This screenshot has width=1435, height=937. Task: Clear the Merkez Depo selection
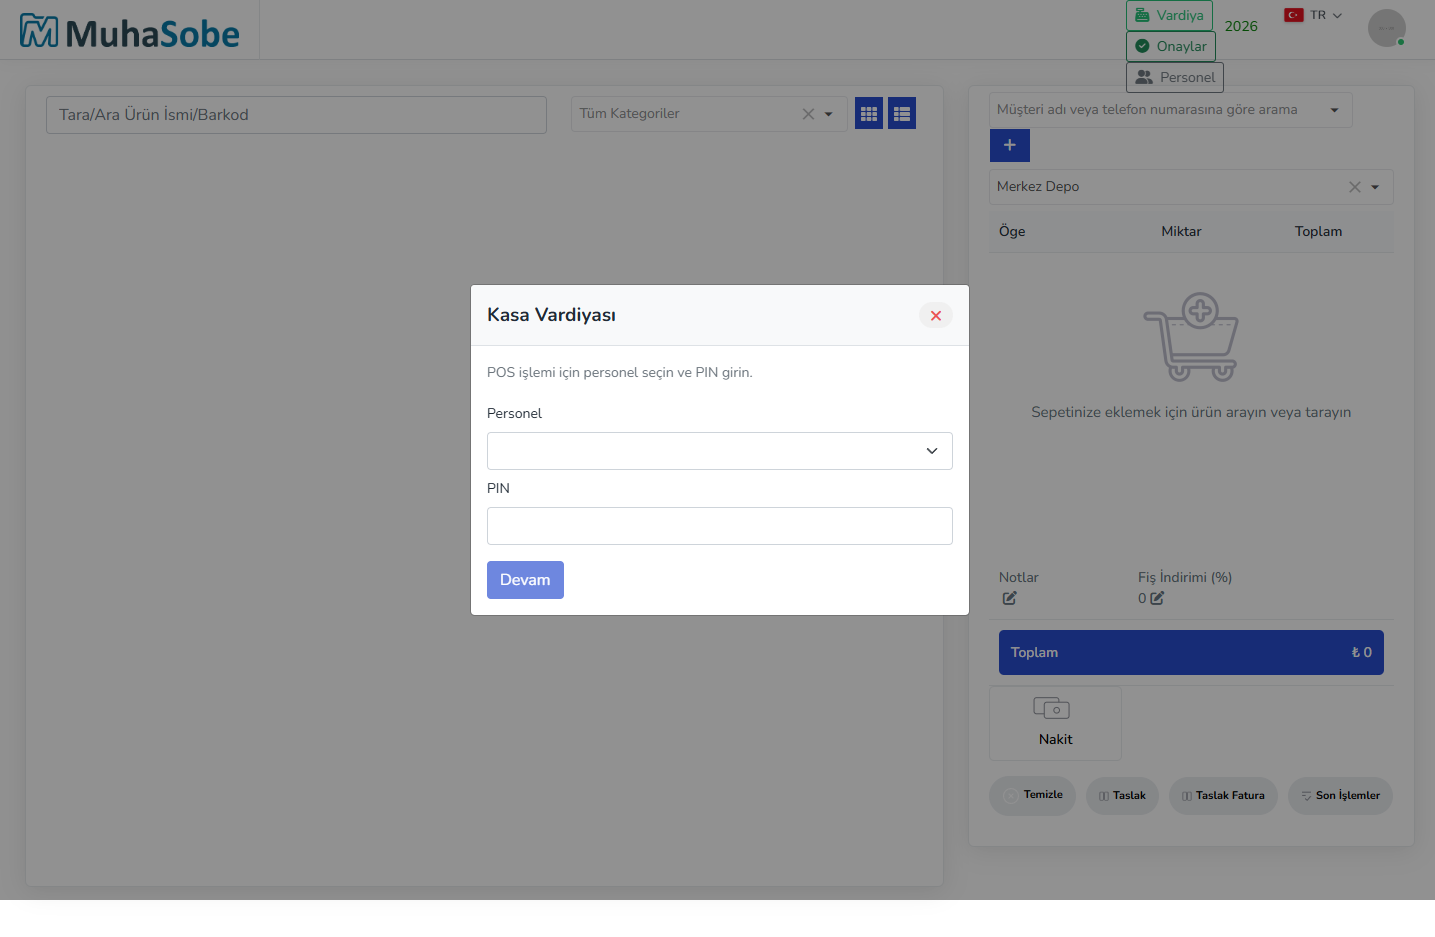(x=1354, y=187)
